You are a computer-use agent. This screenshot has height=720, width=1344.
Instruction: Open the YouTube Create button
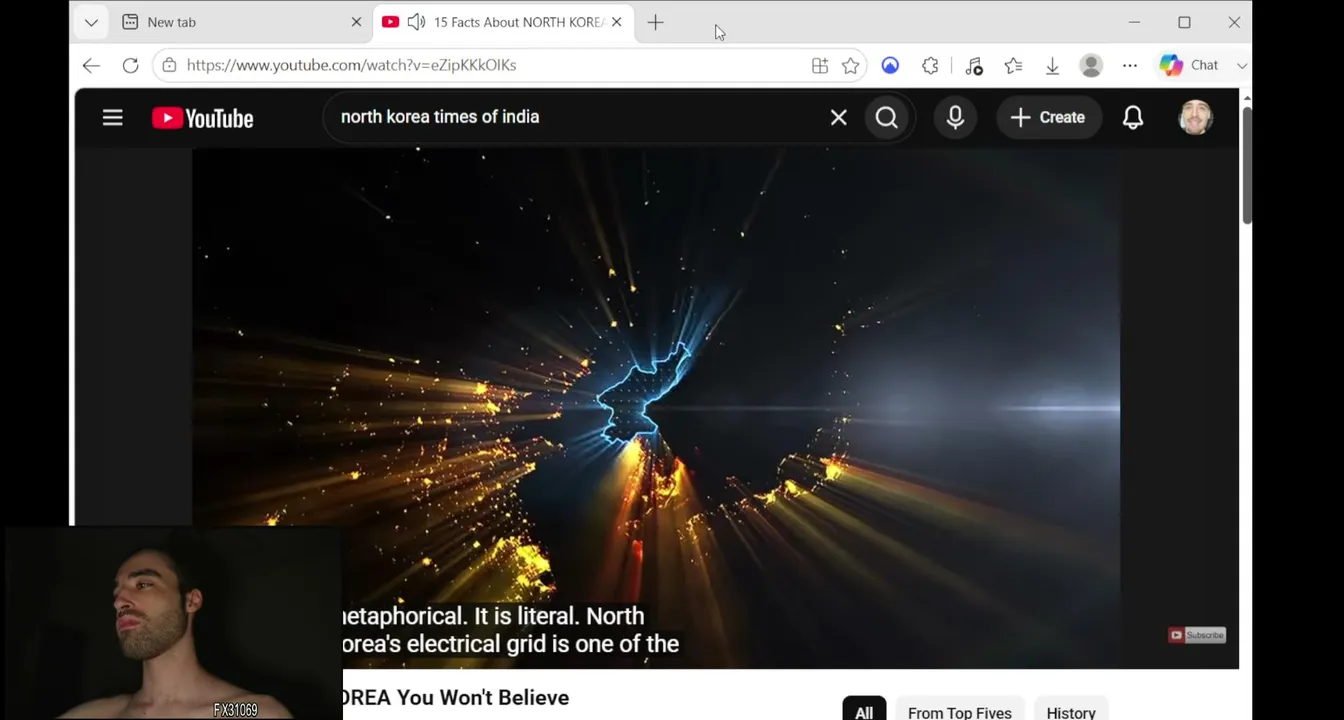1048,118
